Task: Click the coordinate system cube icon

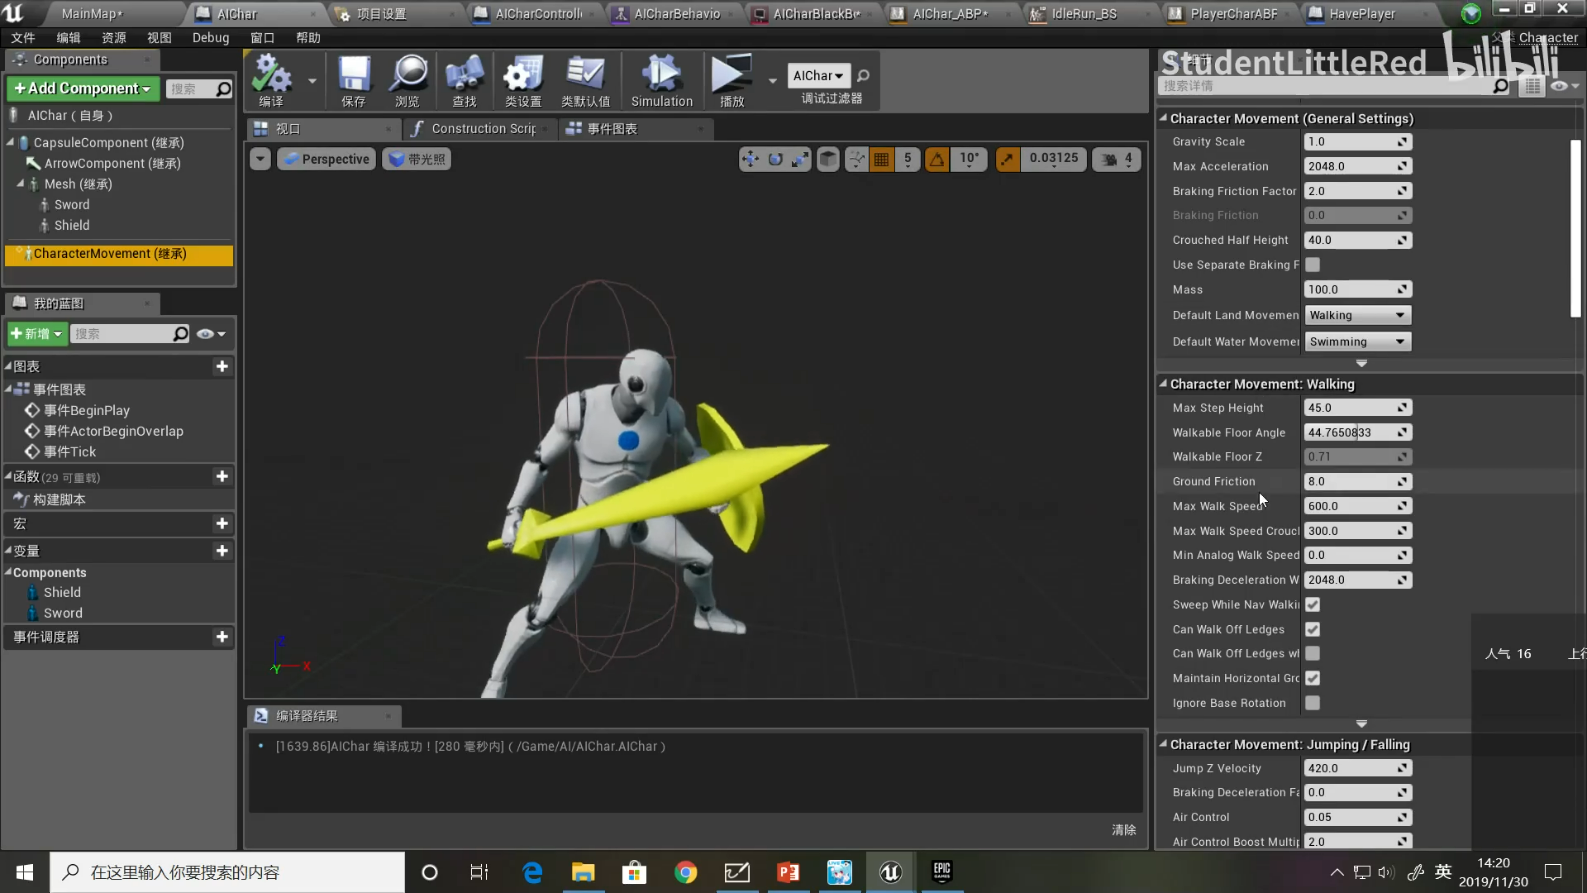Action: coord(828,159)
